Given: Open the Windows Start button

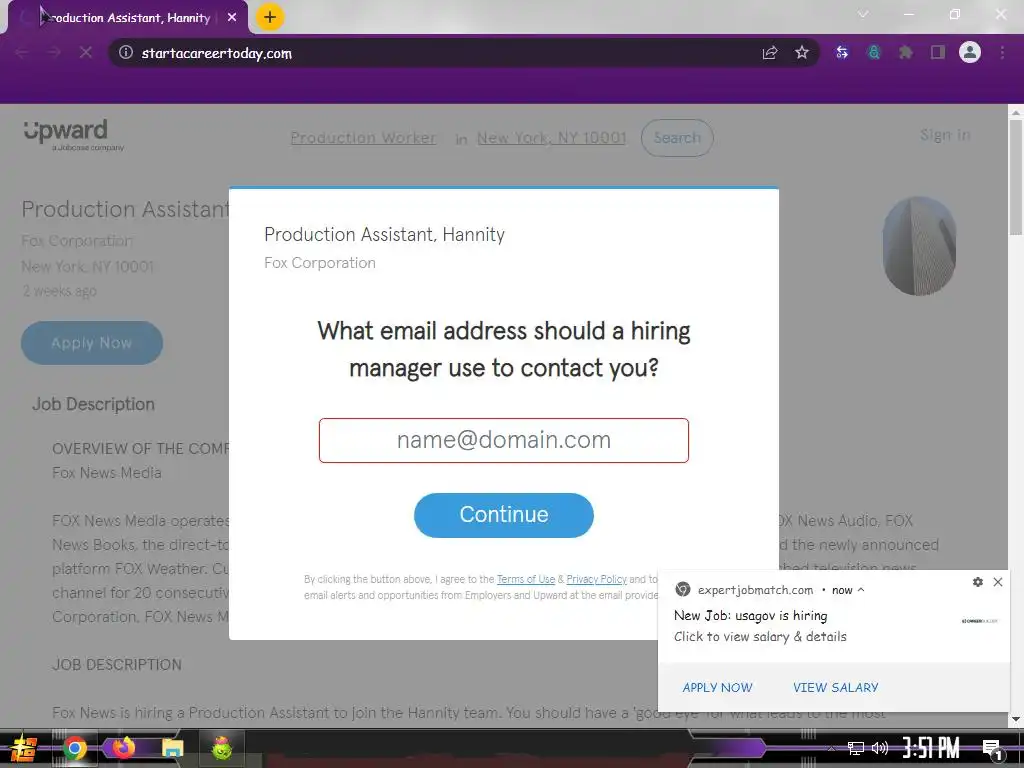Looking at the screenshot, I should (22, 748).
